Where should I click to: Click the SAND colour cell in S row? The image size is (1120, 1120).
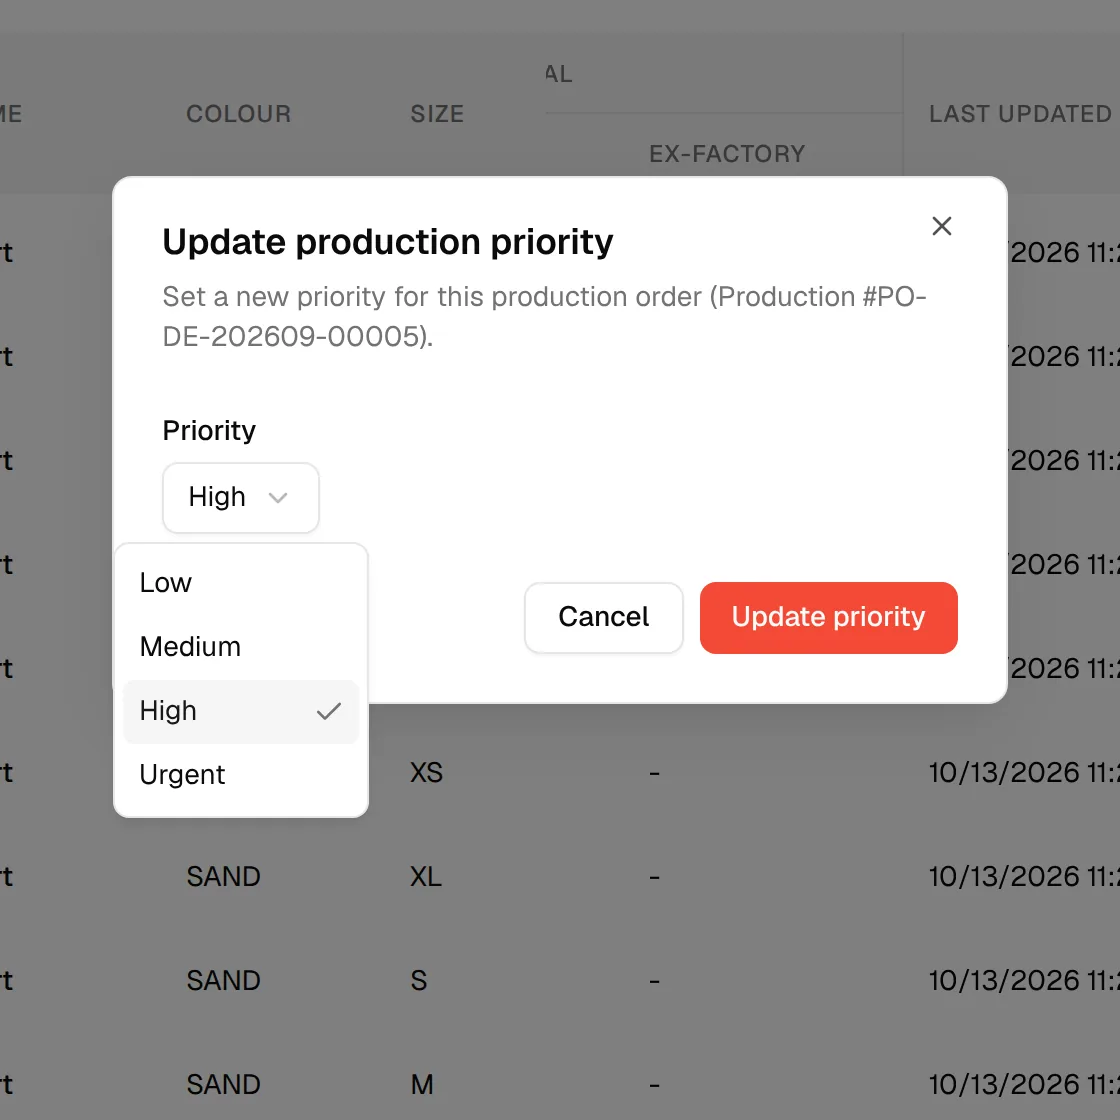tap(224, 981)
